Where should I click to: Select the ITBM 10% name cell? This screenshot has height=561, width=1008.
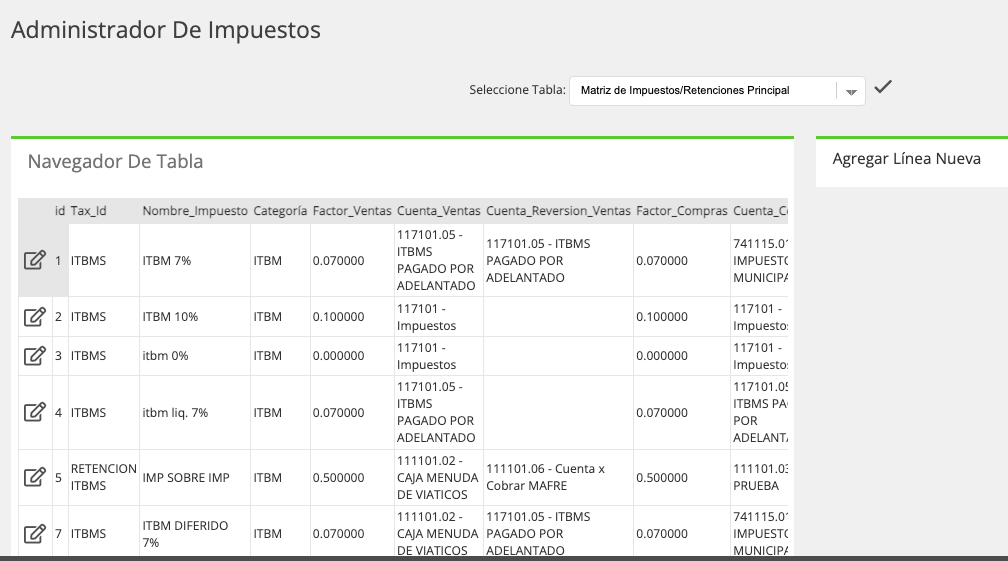tap(194, 317)
